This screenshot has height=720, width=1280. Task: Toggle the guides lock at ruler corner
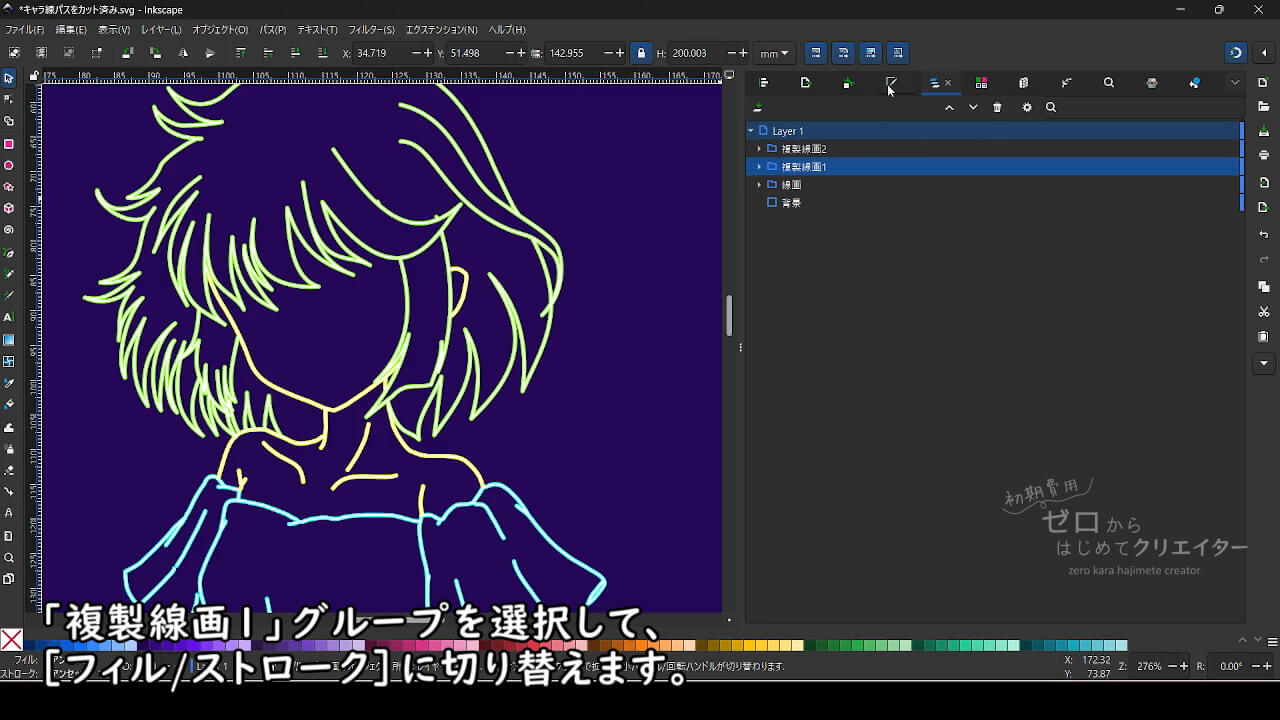(34, 76)
